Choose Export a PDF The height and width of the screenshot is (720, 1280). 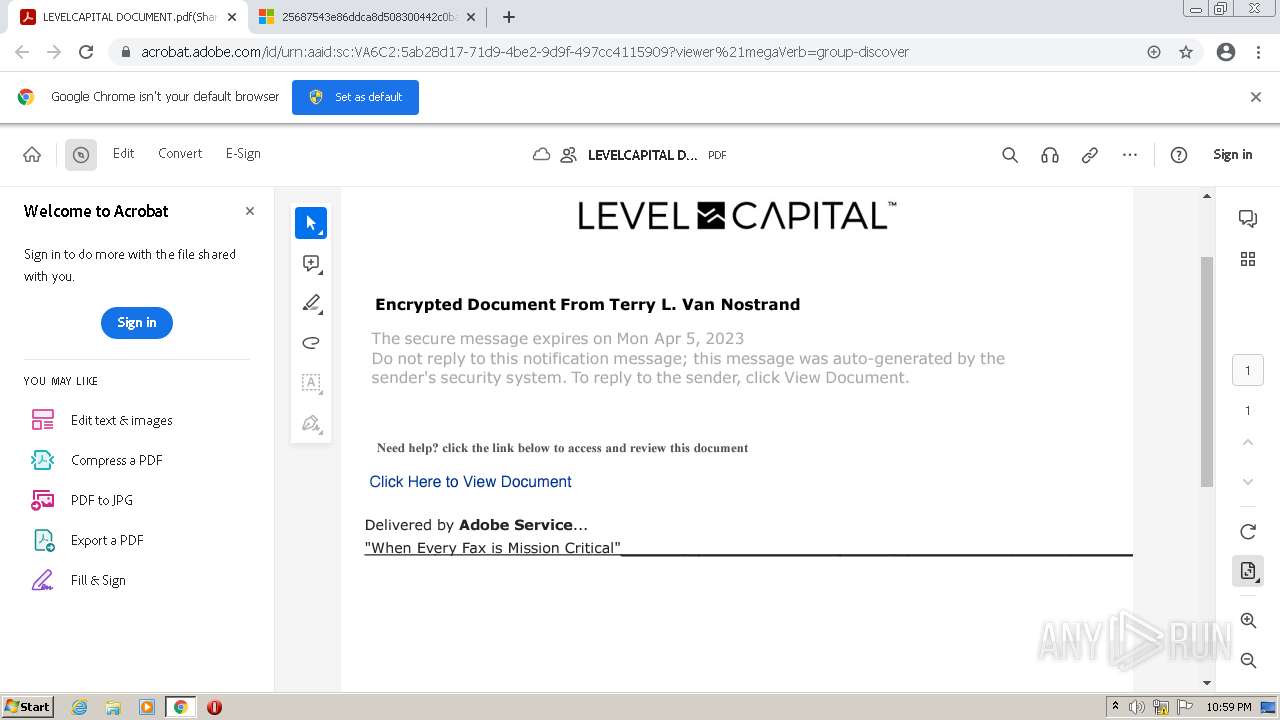tap(87, 540)
